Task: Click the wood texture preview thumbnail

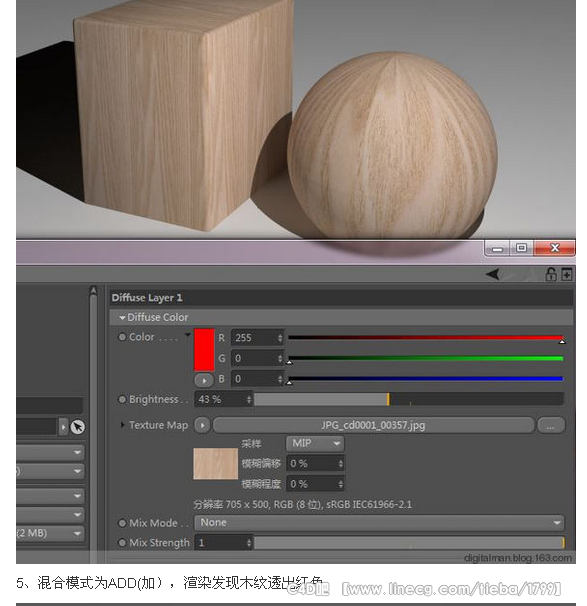Action: tap(216, 463)
